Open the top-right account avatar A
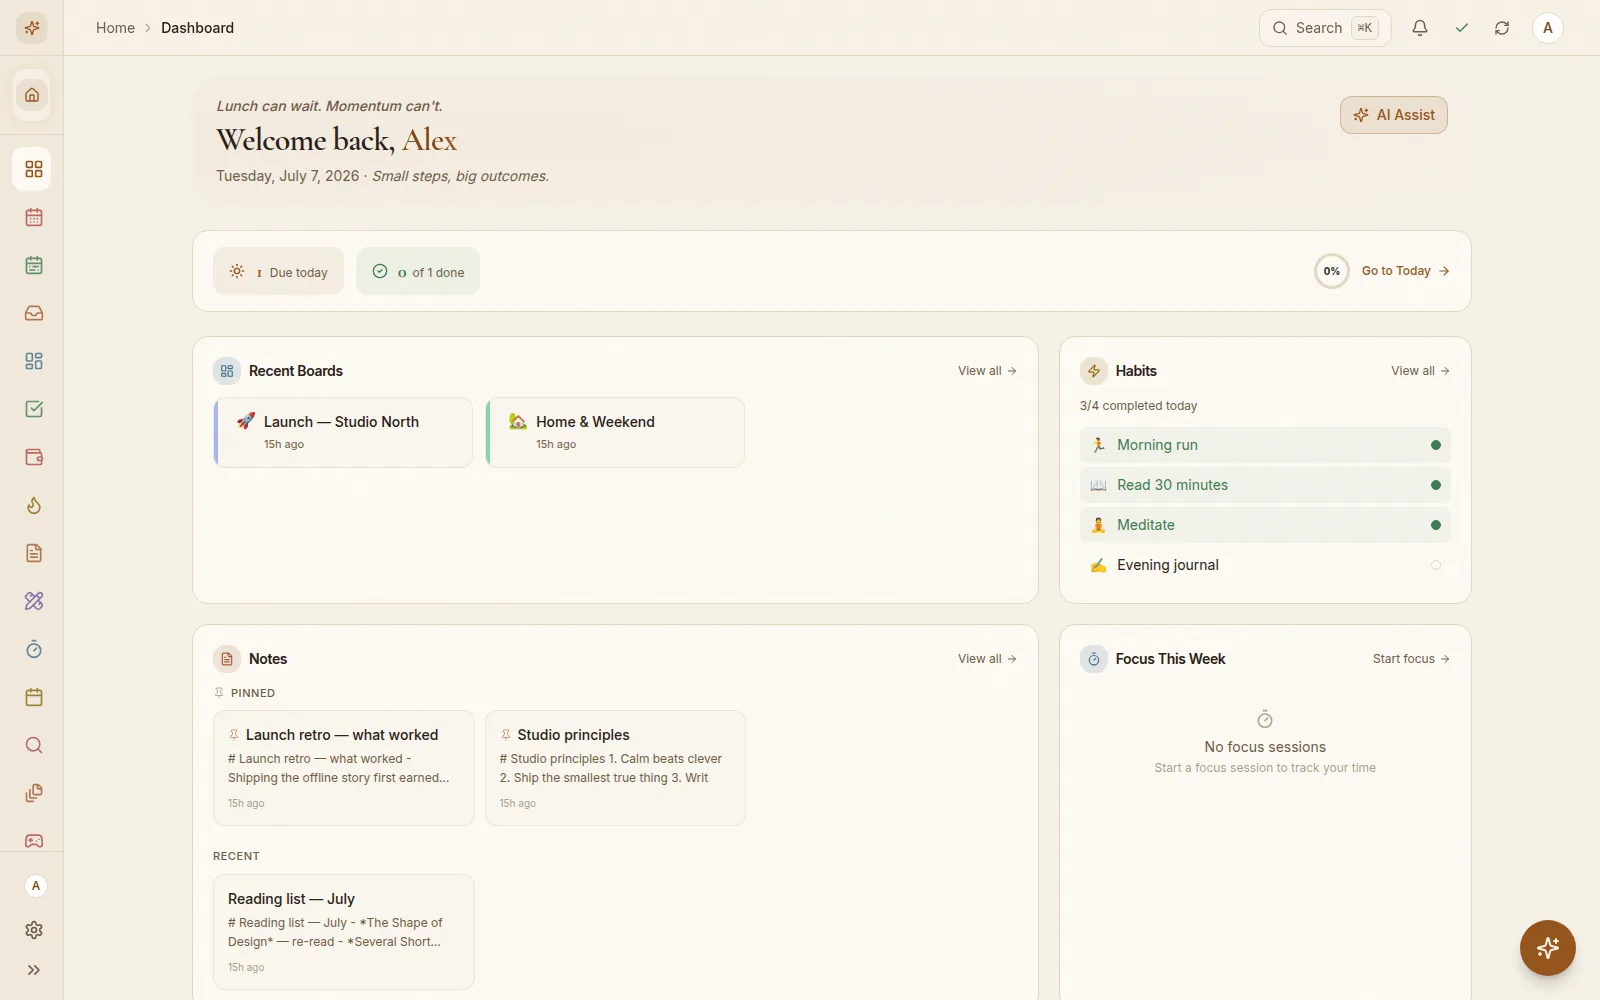Screen dimensions: 1600x1000 point(1548,28)
